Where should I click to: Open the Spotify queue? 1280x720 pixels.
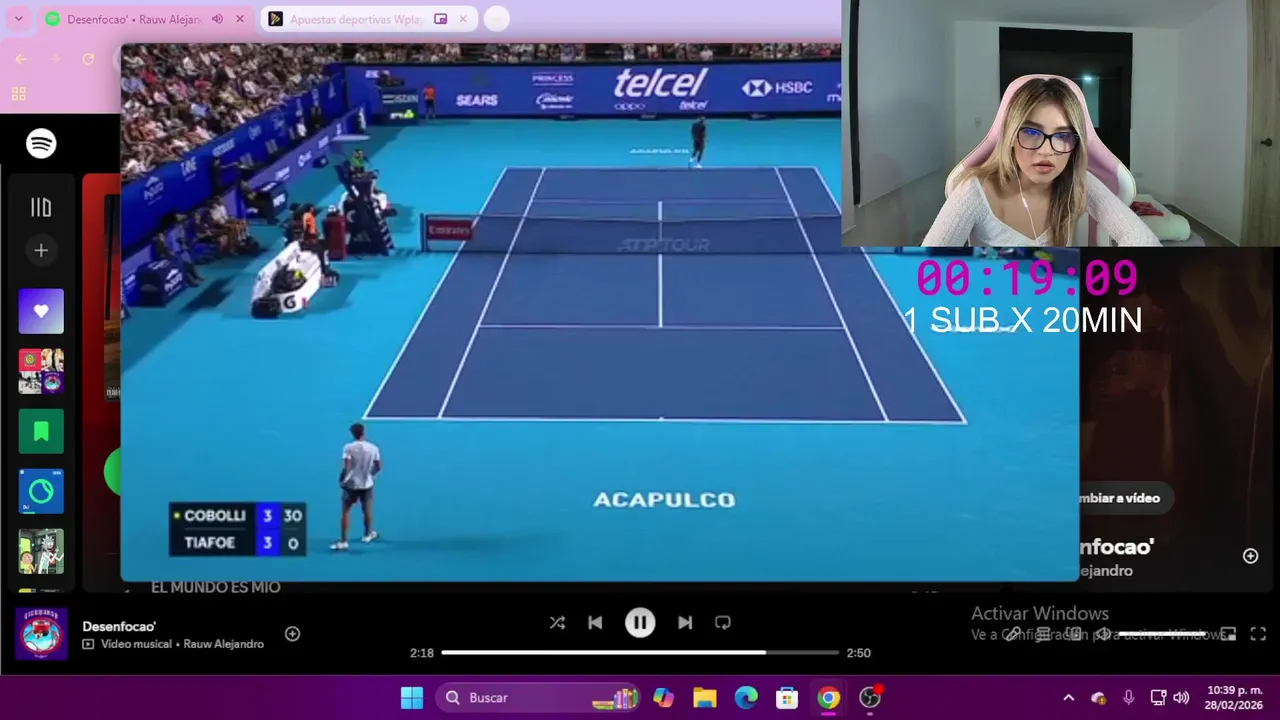[1043, 634]
